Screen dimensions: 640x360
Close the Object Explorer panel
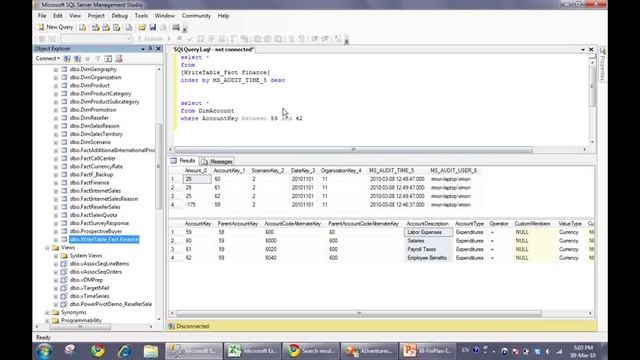pyautogui.click(x=158, y=49)
